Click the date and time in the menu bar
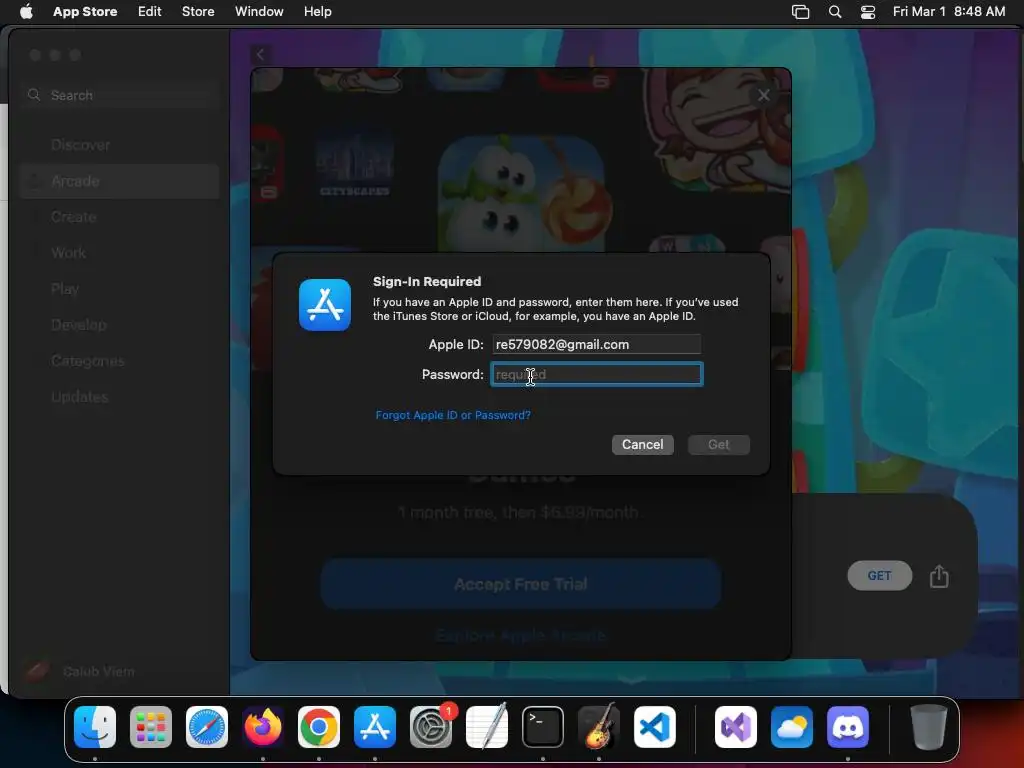This screenshot has width=1024, height=768. 949,11
